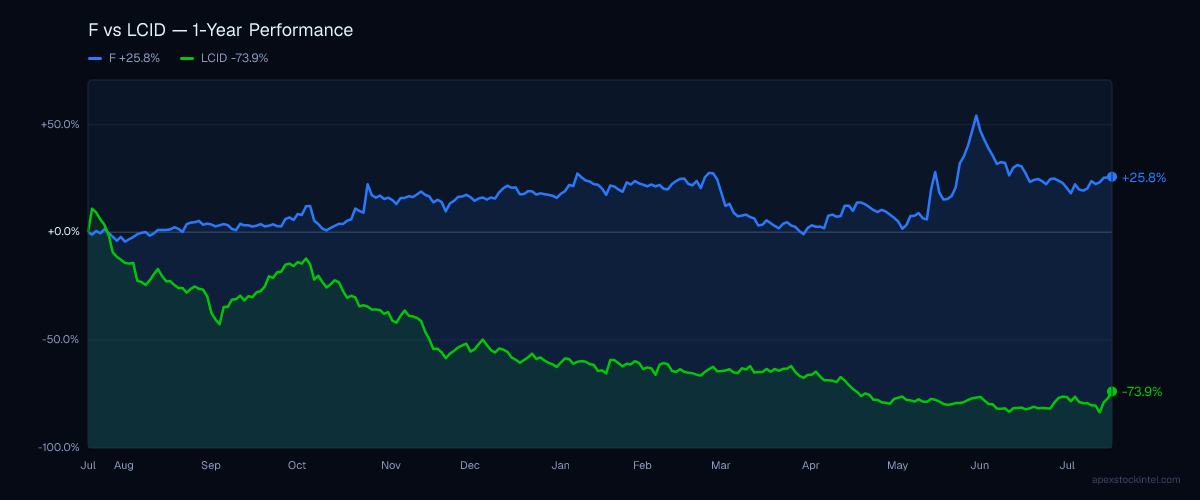1200x500 pixels.
Task: Click the blue F legend color swatch
Action: 95,58
